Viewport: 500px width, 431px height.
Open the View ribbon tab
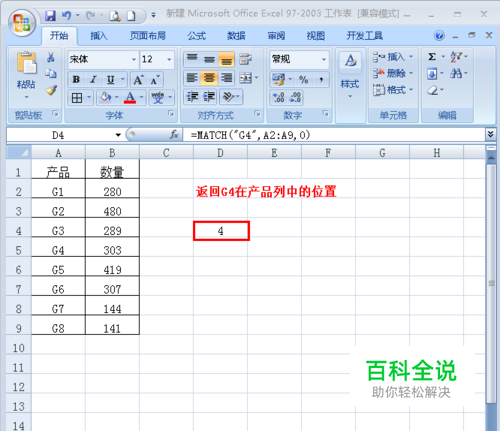pyautogui.click(x=315, y=35)
